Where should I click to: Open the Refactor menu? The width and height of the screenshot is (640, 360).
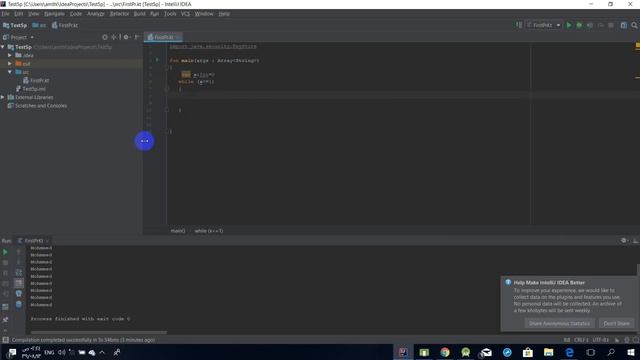pyautogui.click(x=119, y=14)
